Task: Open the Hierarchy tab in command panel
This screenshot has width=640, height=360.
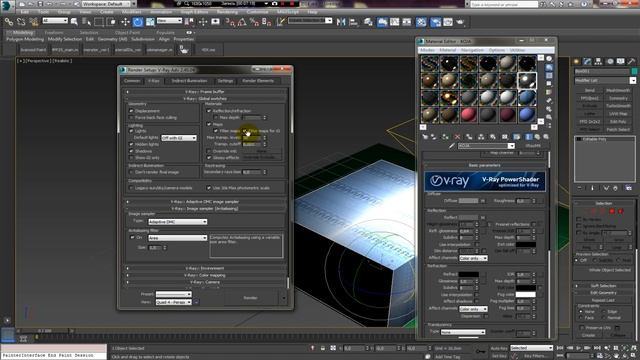Action: coord(598,61)
